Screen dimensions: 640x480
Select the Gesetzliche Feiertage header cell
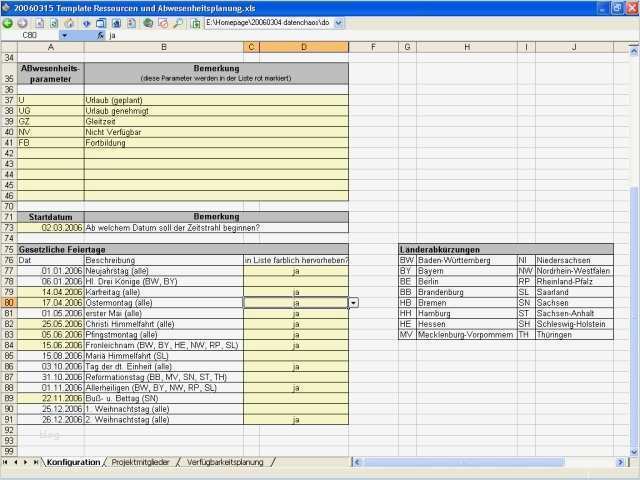click(183, 249)
